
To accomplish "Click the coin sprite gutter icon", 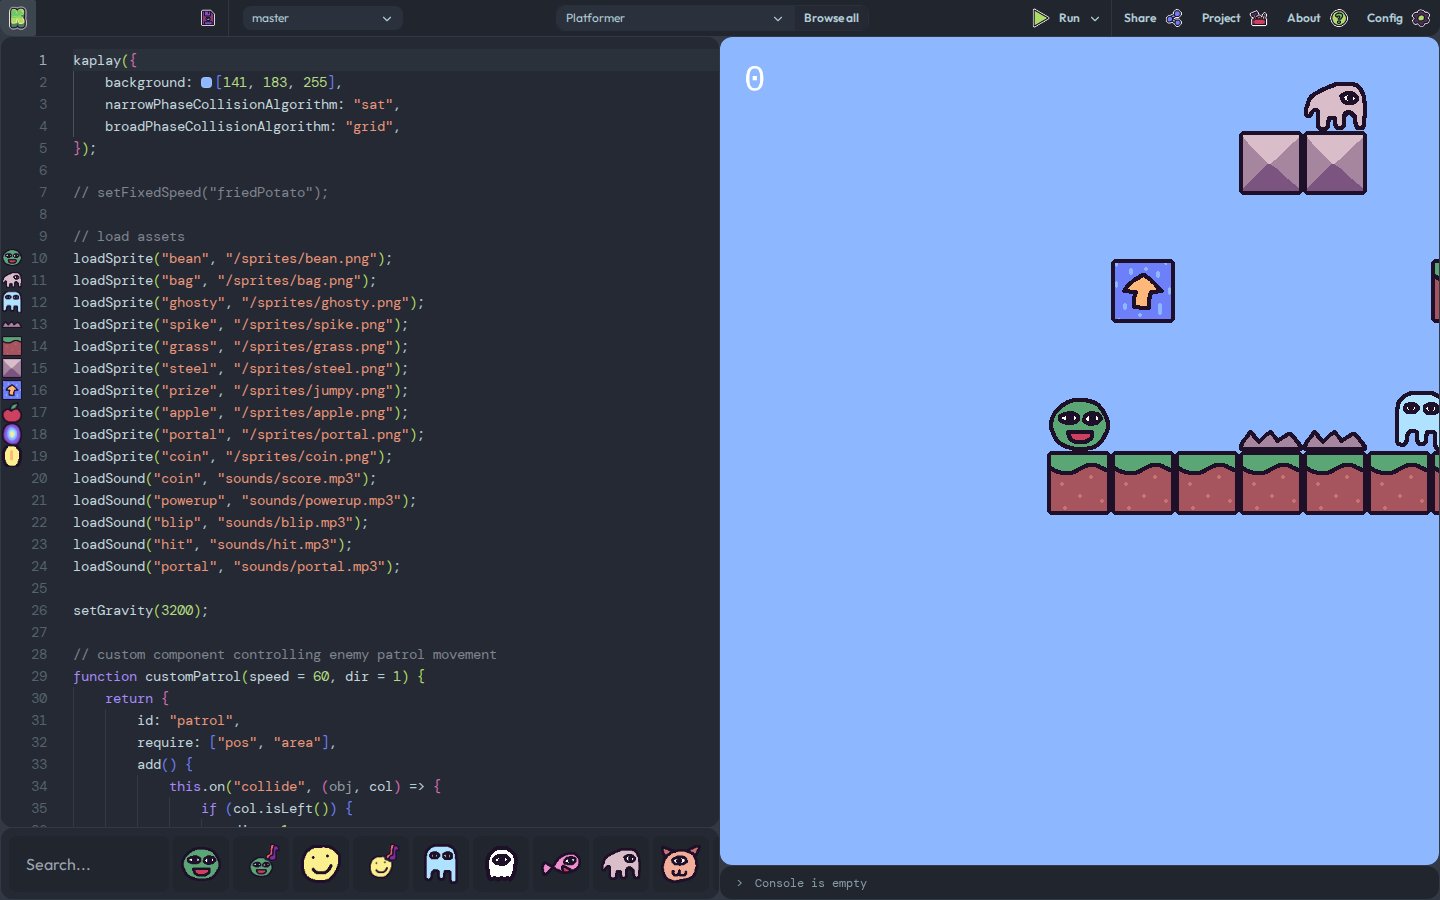I will pos(12,456).
